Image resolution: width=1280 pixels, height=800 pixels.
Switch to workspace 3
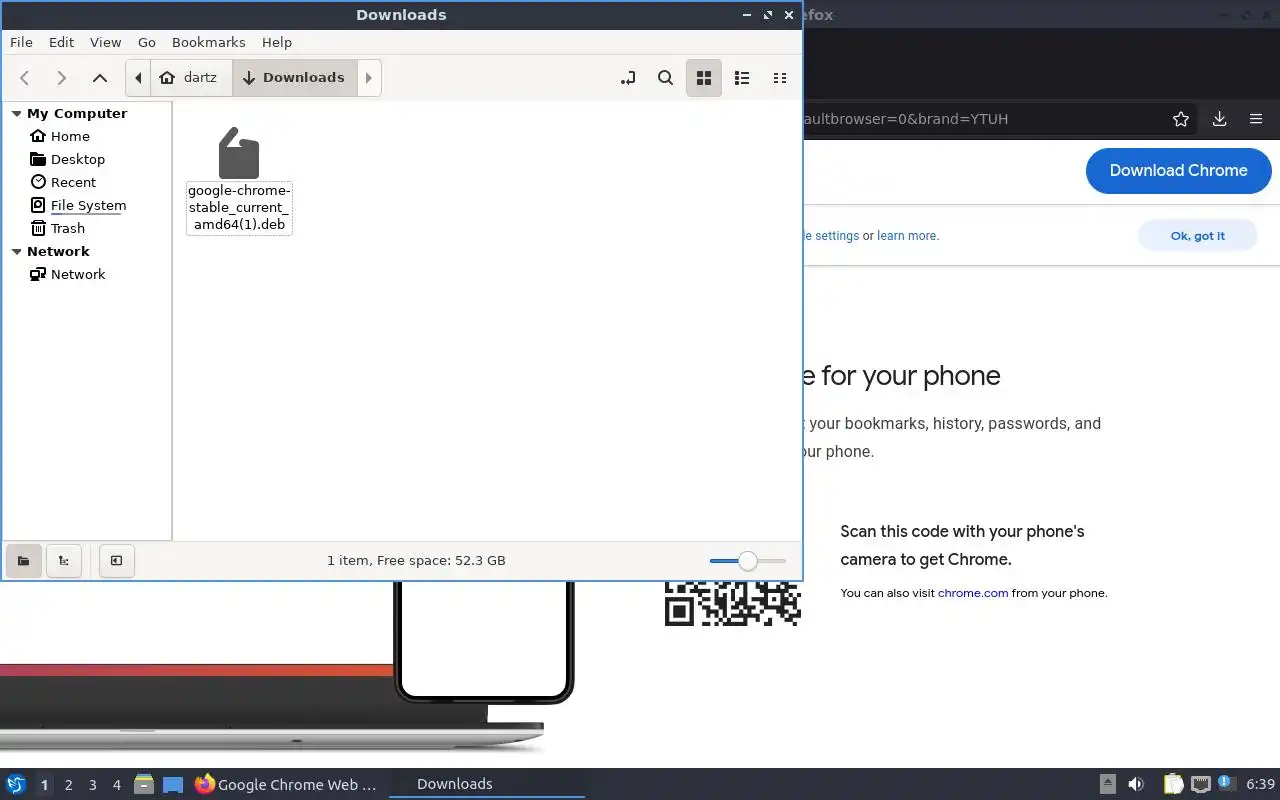[x=92, y=785]
